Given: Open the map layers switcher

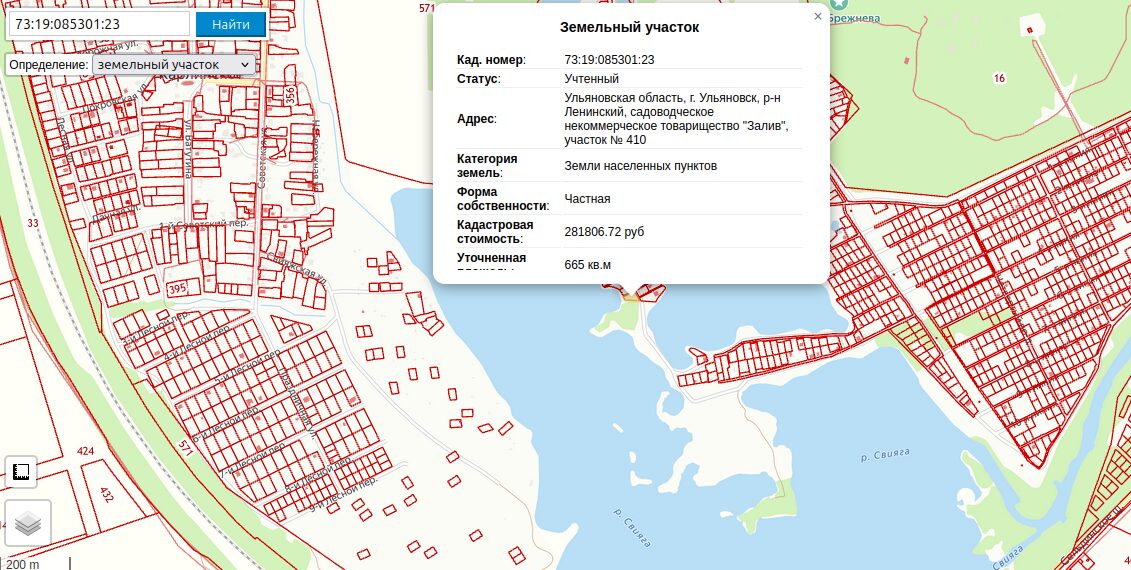Looking at the screenshot, I should [x=27, y=522].
